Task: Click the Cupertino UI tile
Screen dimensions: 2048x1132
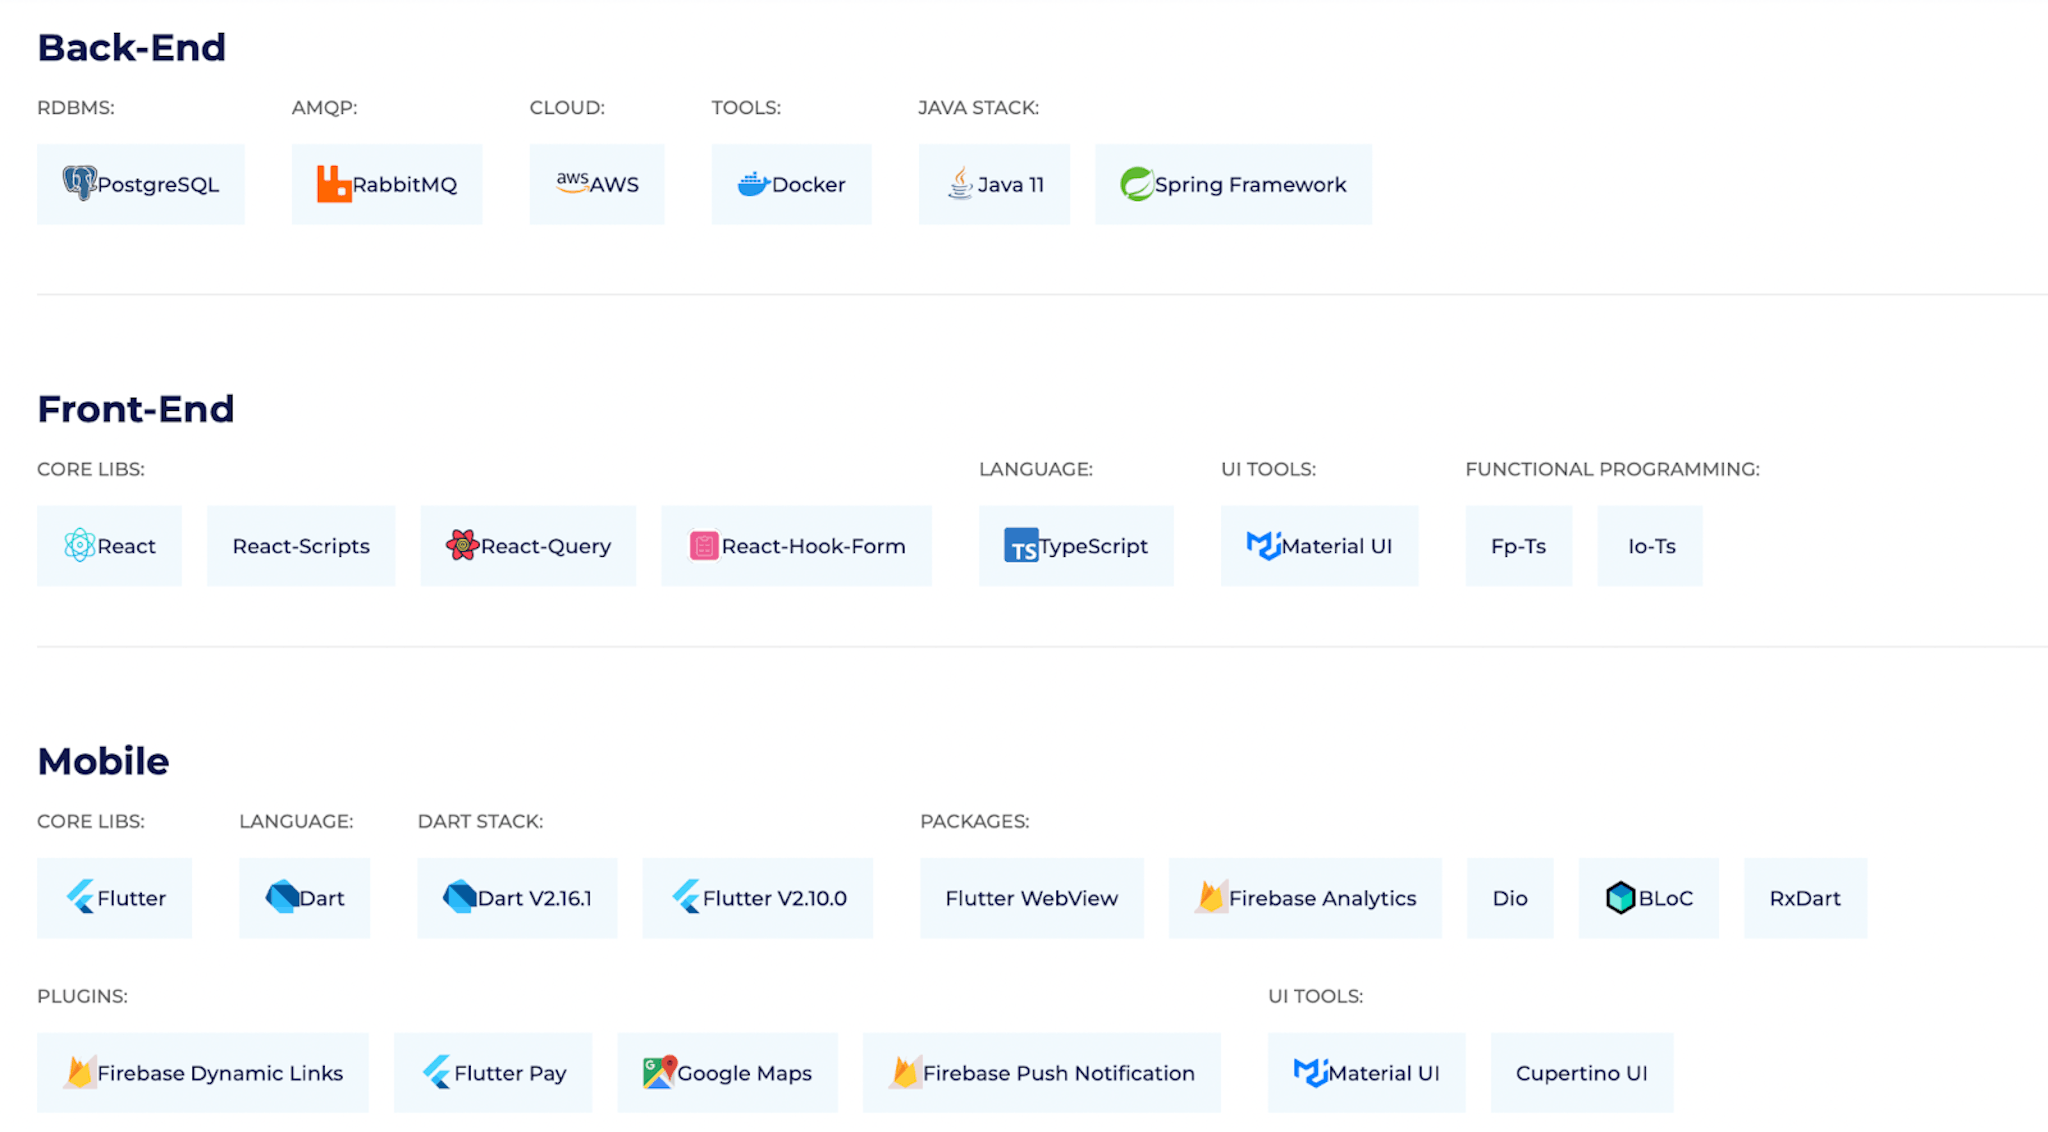Action: 1581,1072
